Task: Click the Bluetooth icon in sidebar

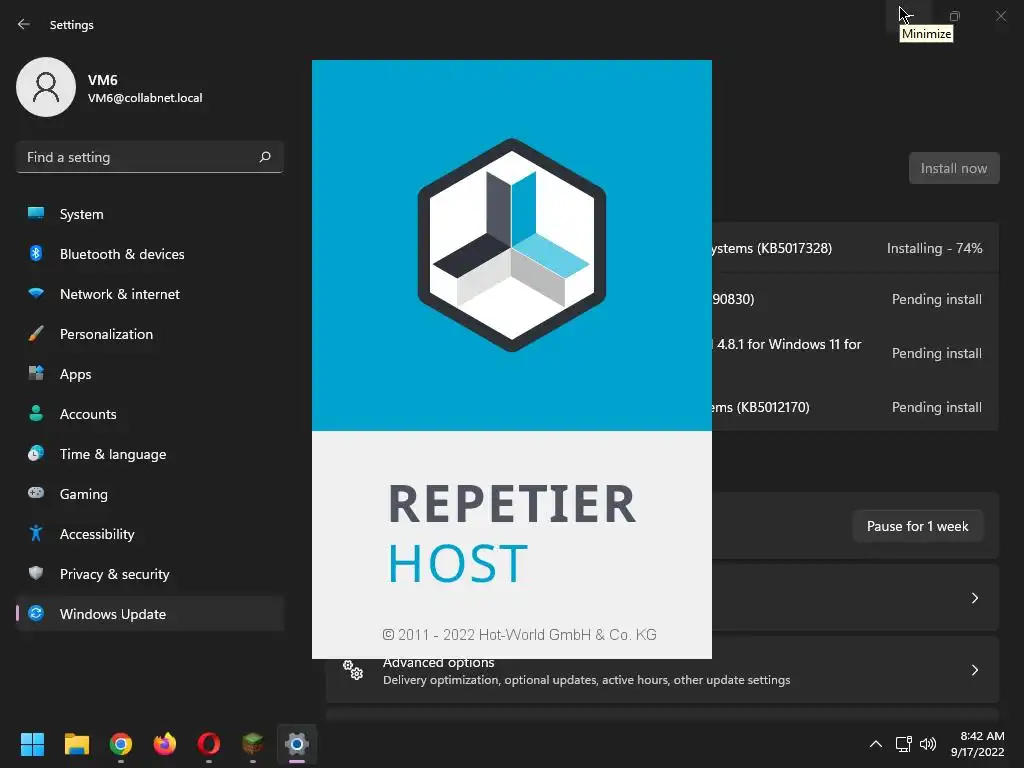Action: (x=36, y=253)
